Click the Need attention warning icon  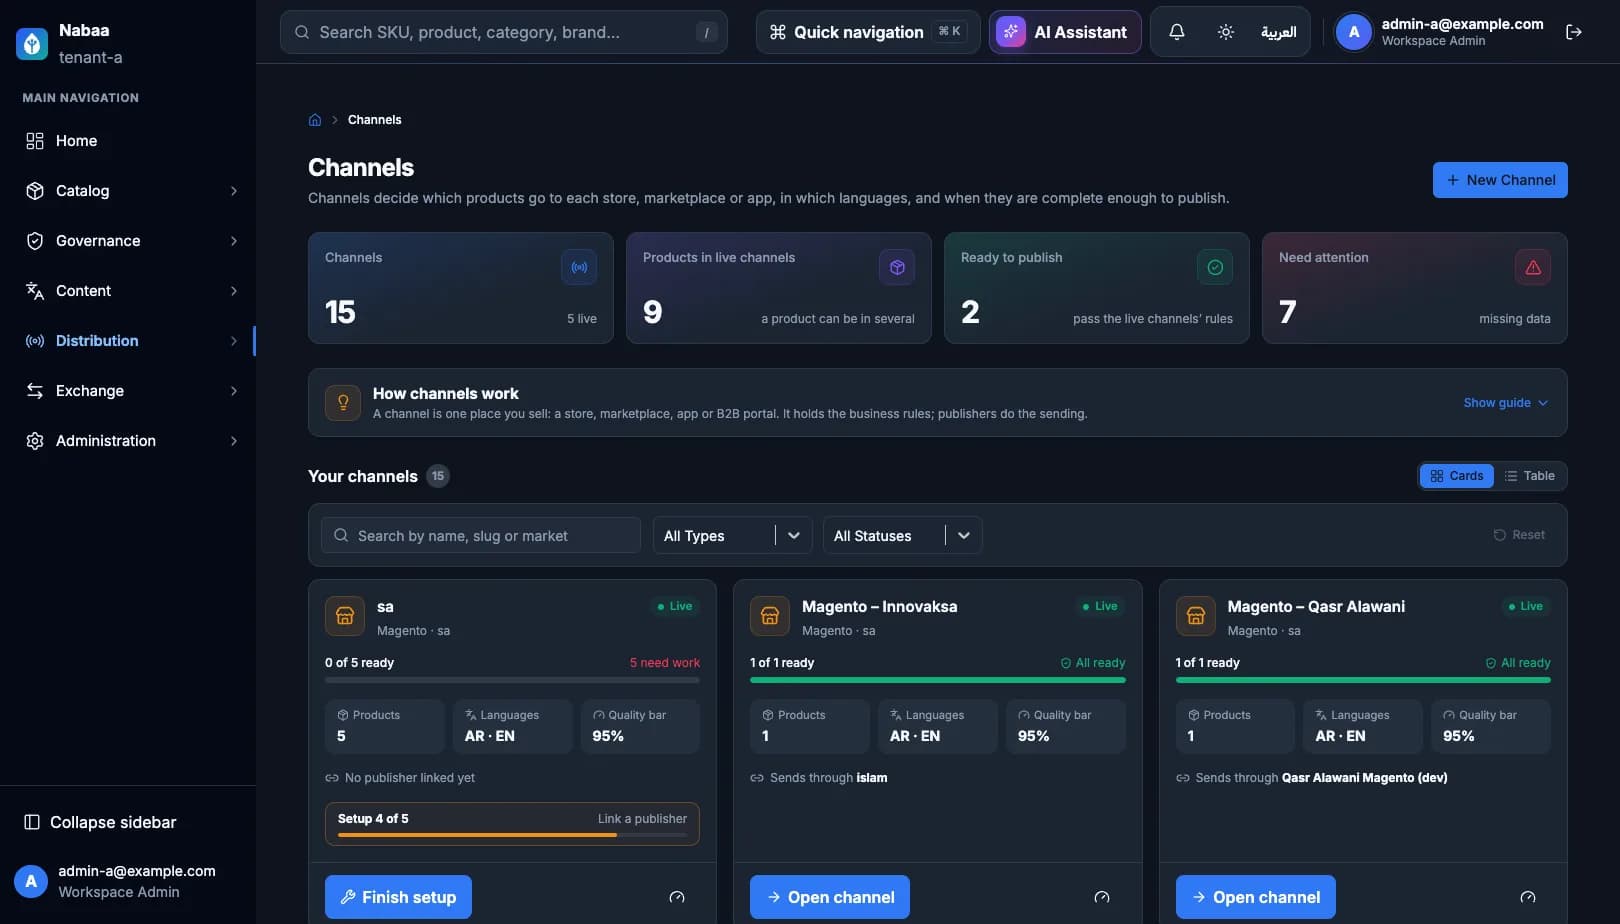tap(1533, 267)
